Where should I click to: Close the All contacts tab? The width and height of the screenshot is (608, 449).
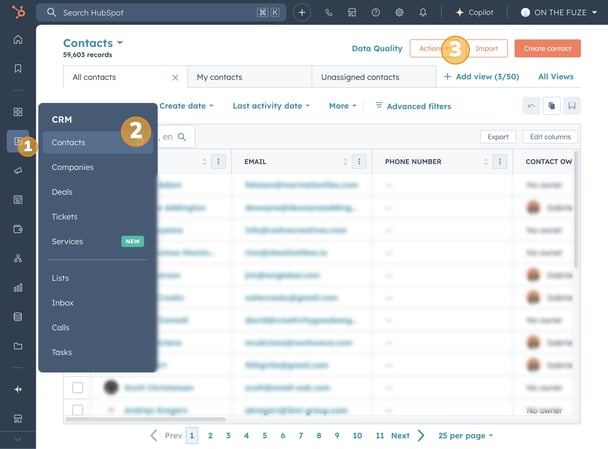(x=175, y=78)
